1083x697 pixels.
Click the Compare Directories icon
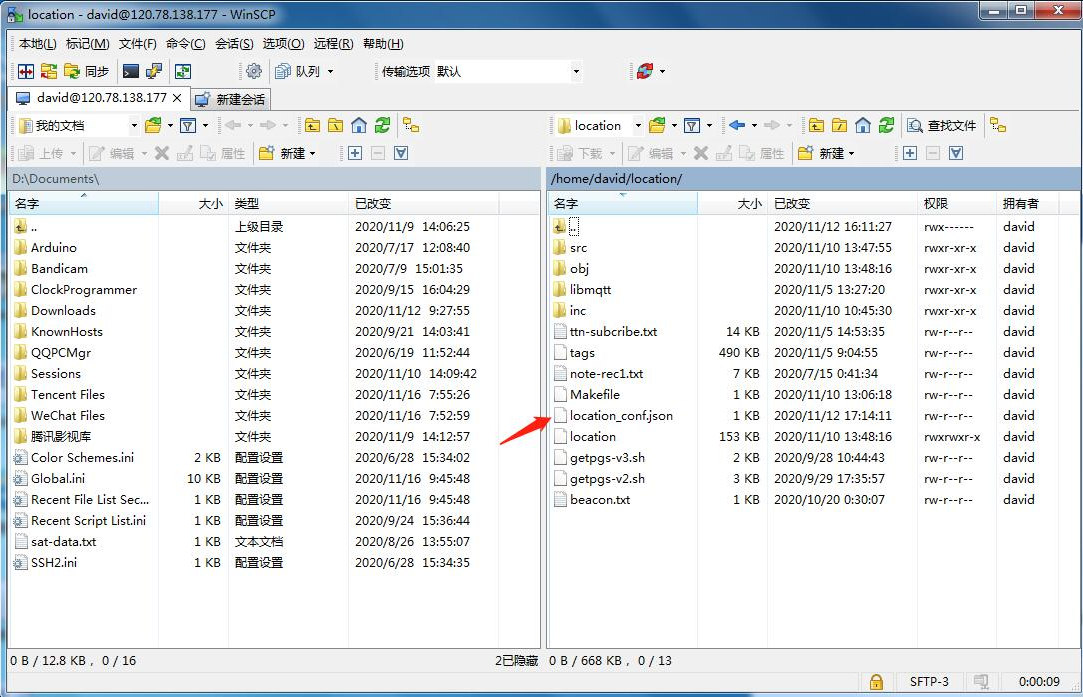(26, 71)
